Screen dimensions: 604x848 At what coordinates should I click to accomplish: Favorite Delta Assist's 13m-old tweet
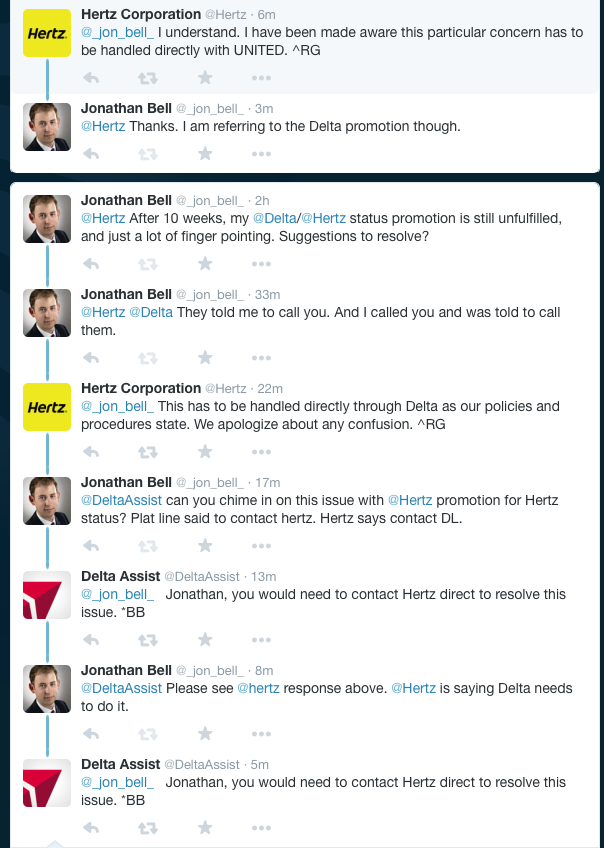(205, 639)
